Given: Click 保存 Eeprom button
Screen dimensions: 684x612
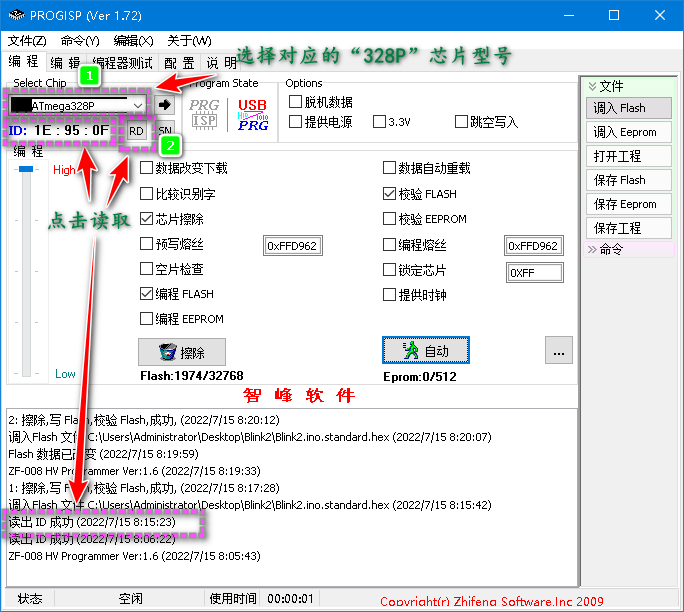Looking at the screenshot, I should tap(629, 204).
